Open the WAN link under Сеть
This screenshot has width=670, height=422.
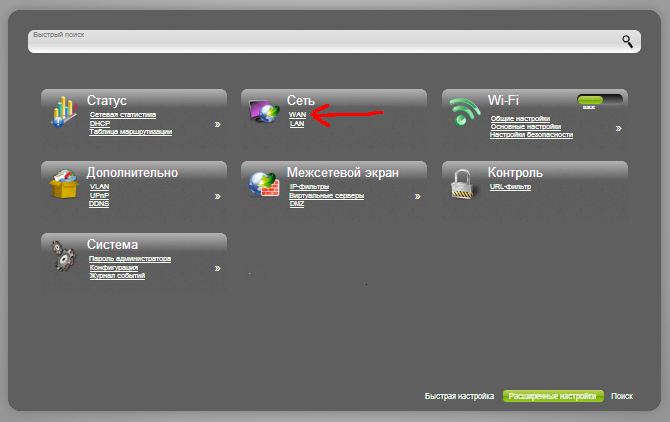297,116
